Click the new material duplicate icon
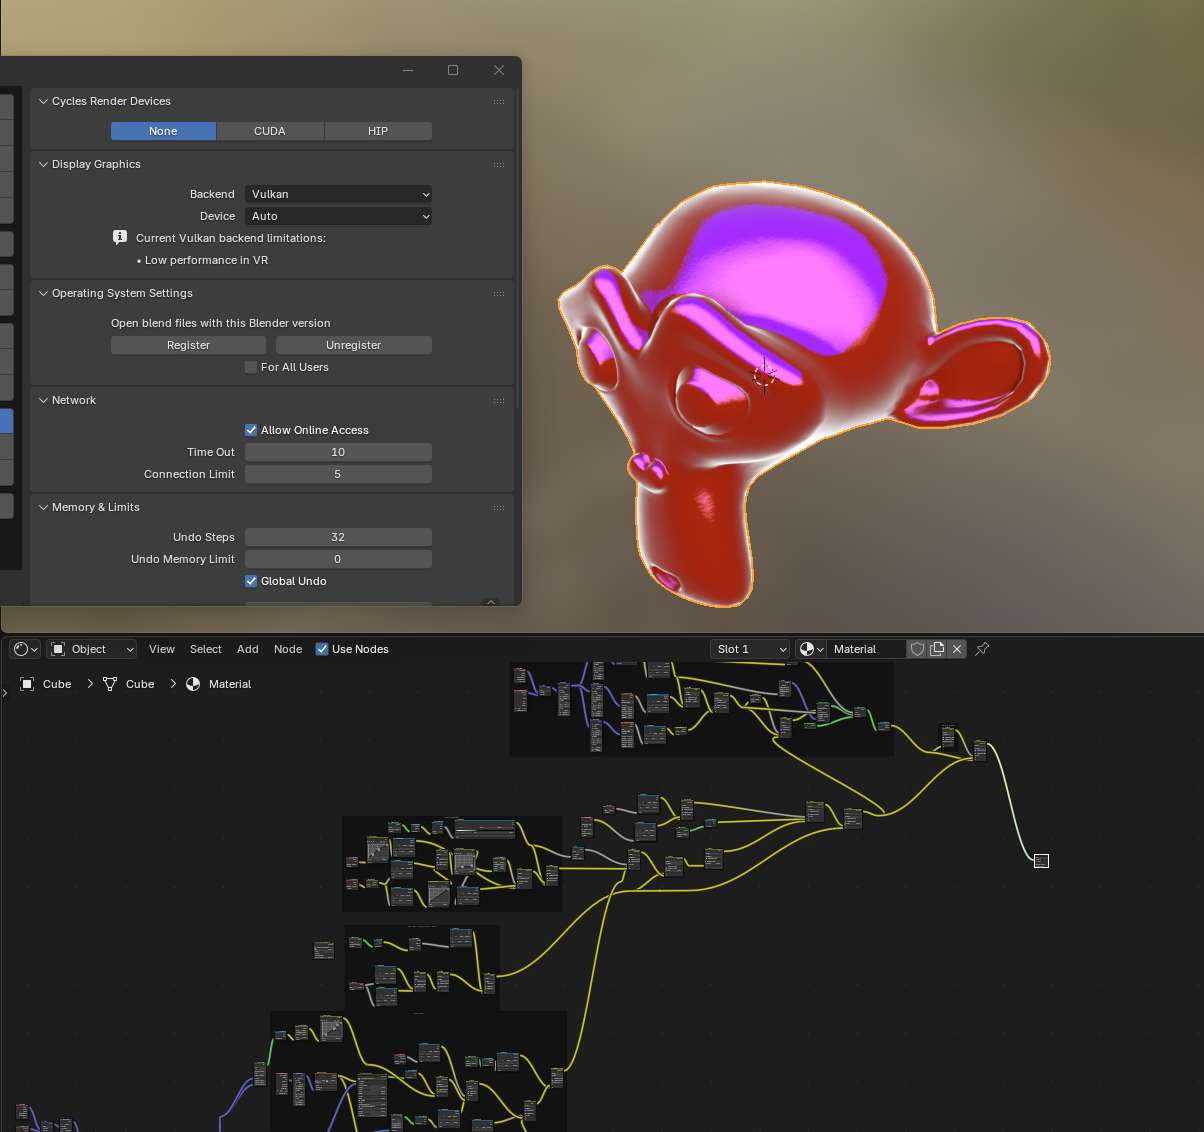This screenshot has width=1204, height=1132. click(937, 649)
